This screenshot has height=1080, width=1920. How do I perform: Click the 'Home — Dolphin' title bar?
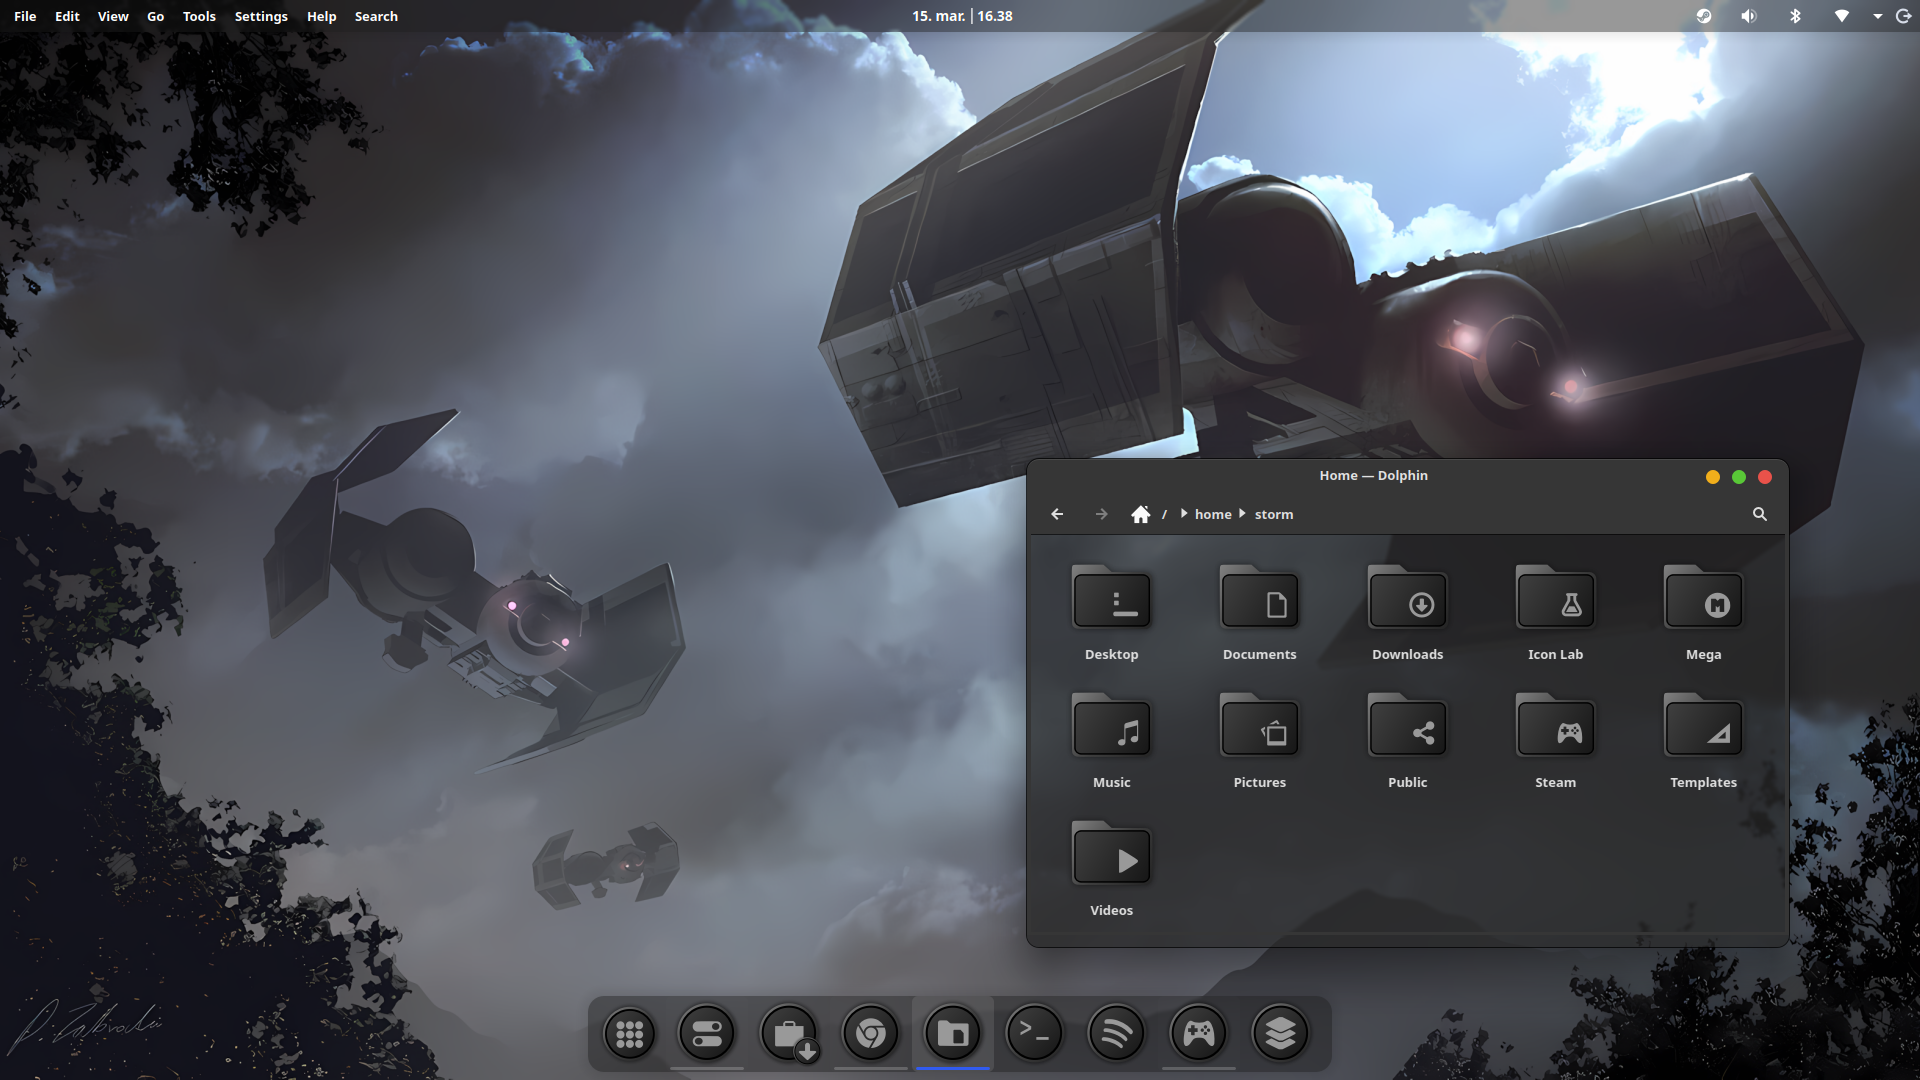pyautogui.click(x=1373, y=476)
